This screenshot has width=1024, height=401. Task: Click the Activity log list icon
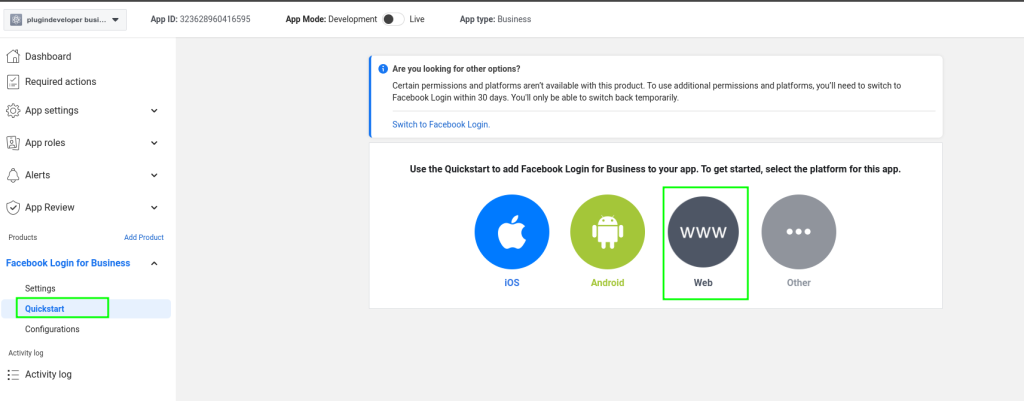(13, 375)
